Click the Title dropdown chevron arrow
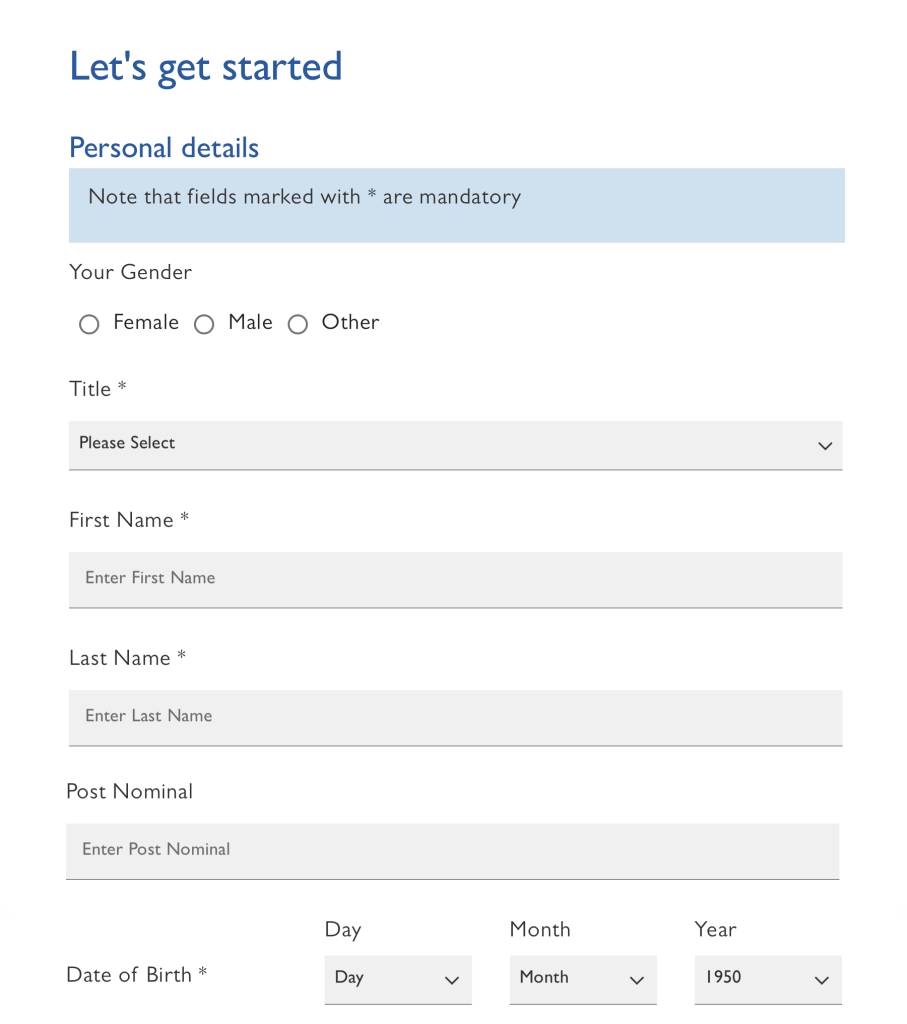This screenshot has width=907, height=1024. pyautogui.click(x=825, y=446)
